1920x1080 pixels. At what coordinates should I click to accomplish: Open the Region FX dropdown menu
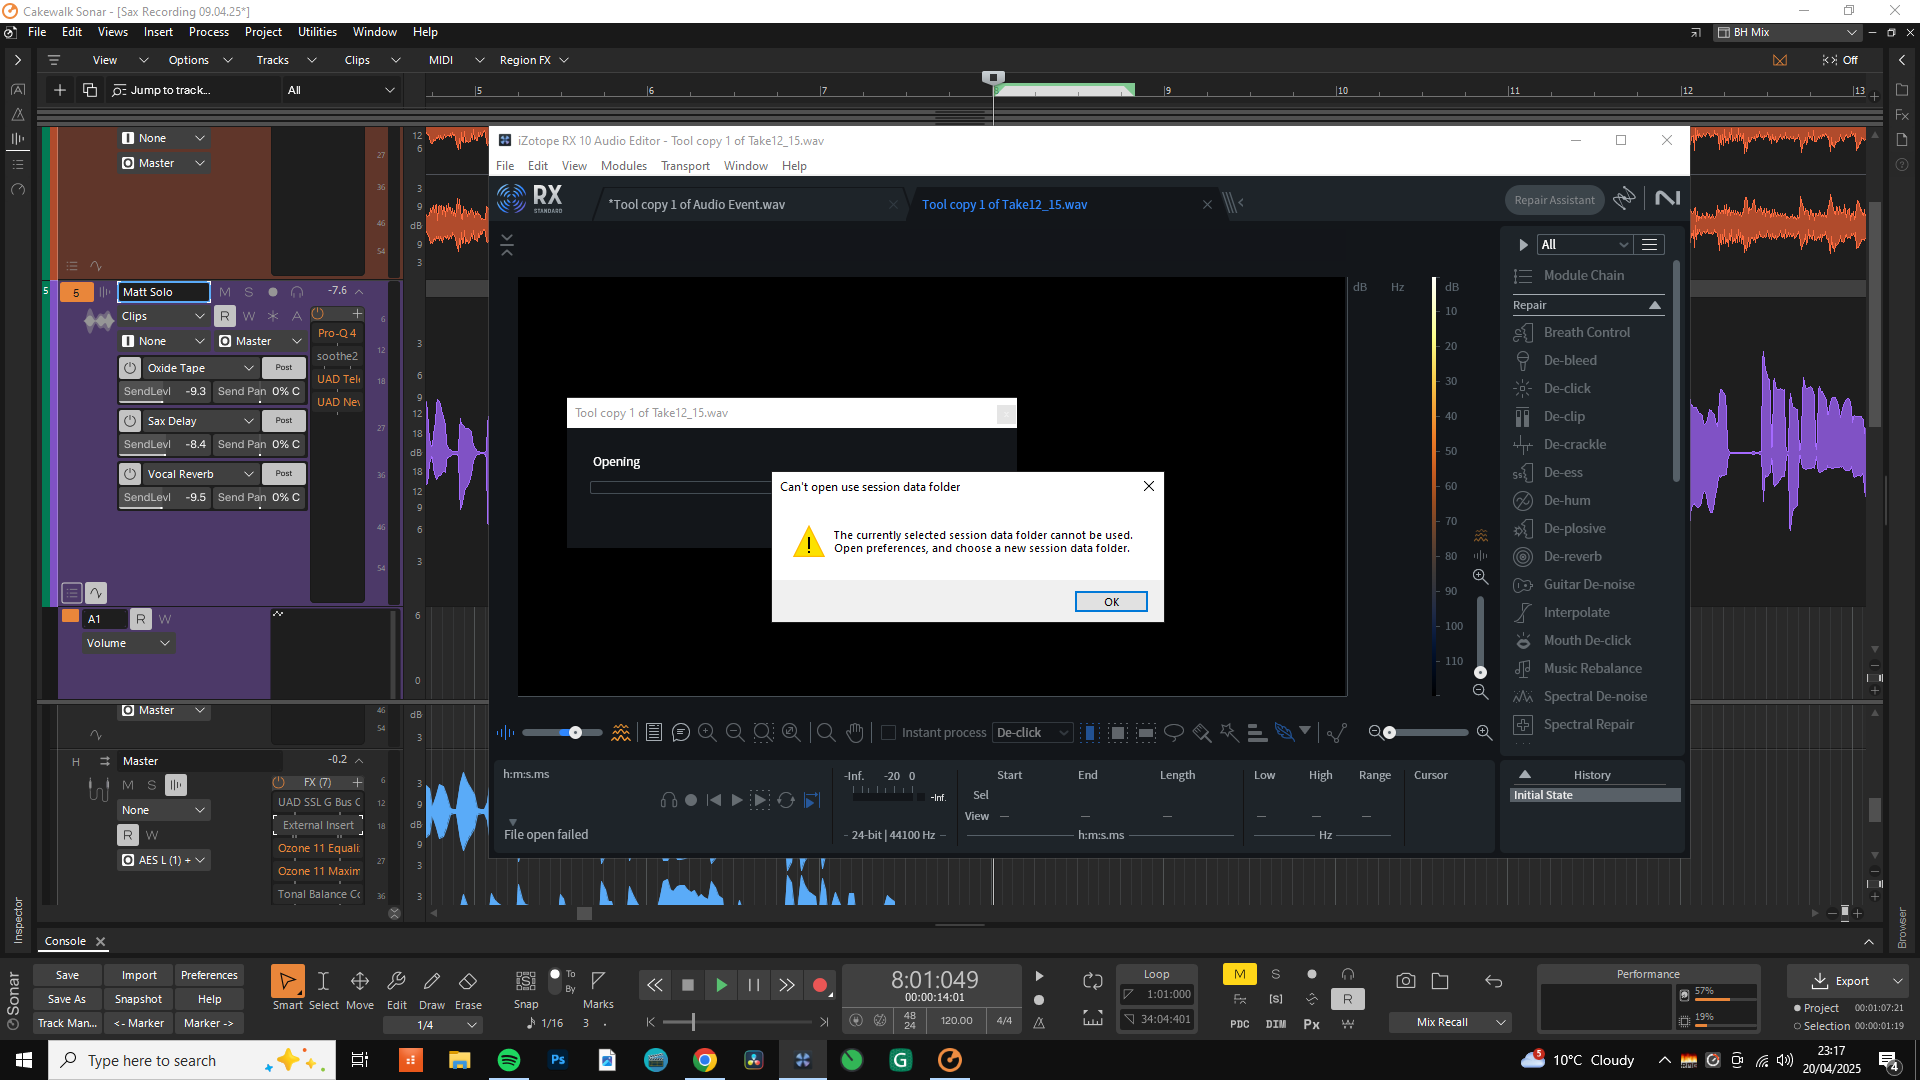534,60
